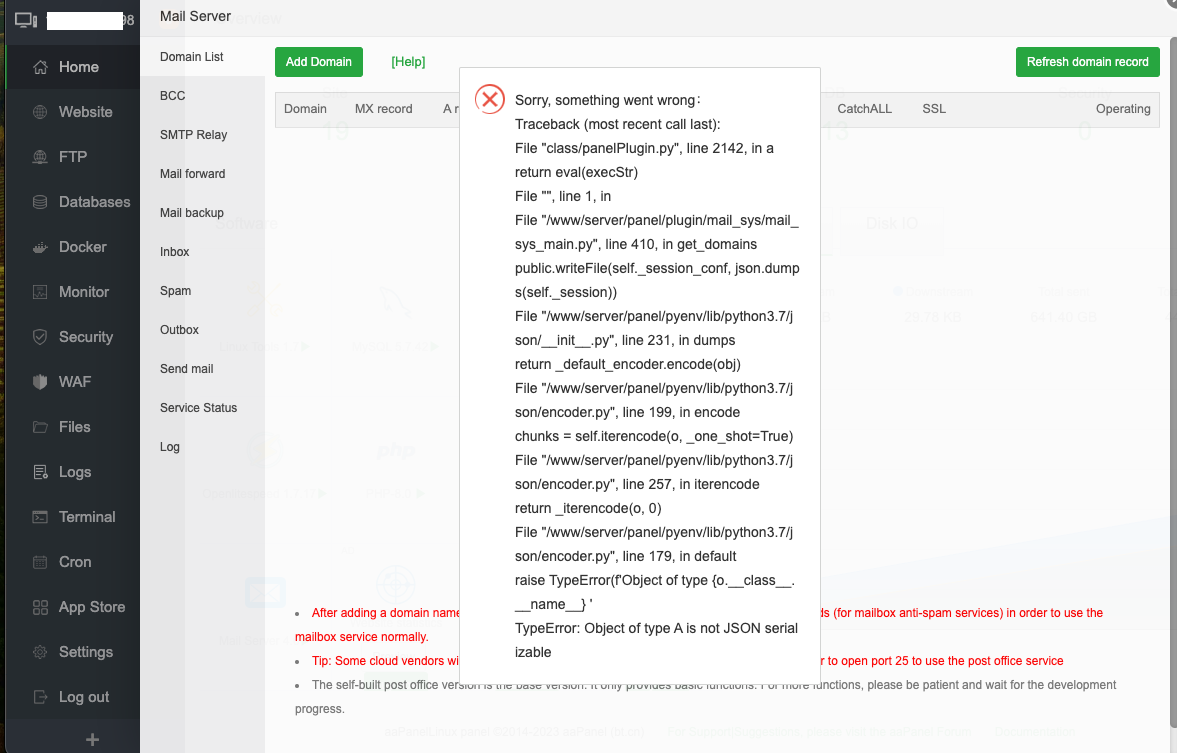This screenshot has height=753, width=1177.
Task: Select the Inbox menu item
Action: pos(174,252)
